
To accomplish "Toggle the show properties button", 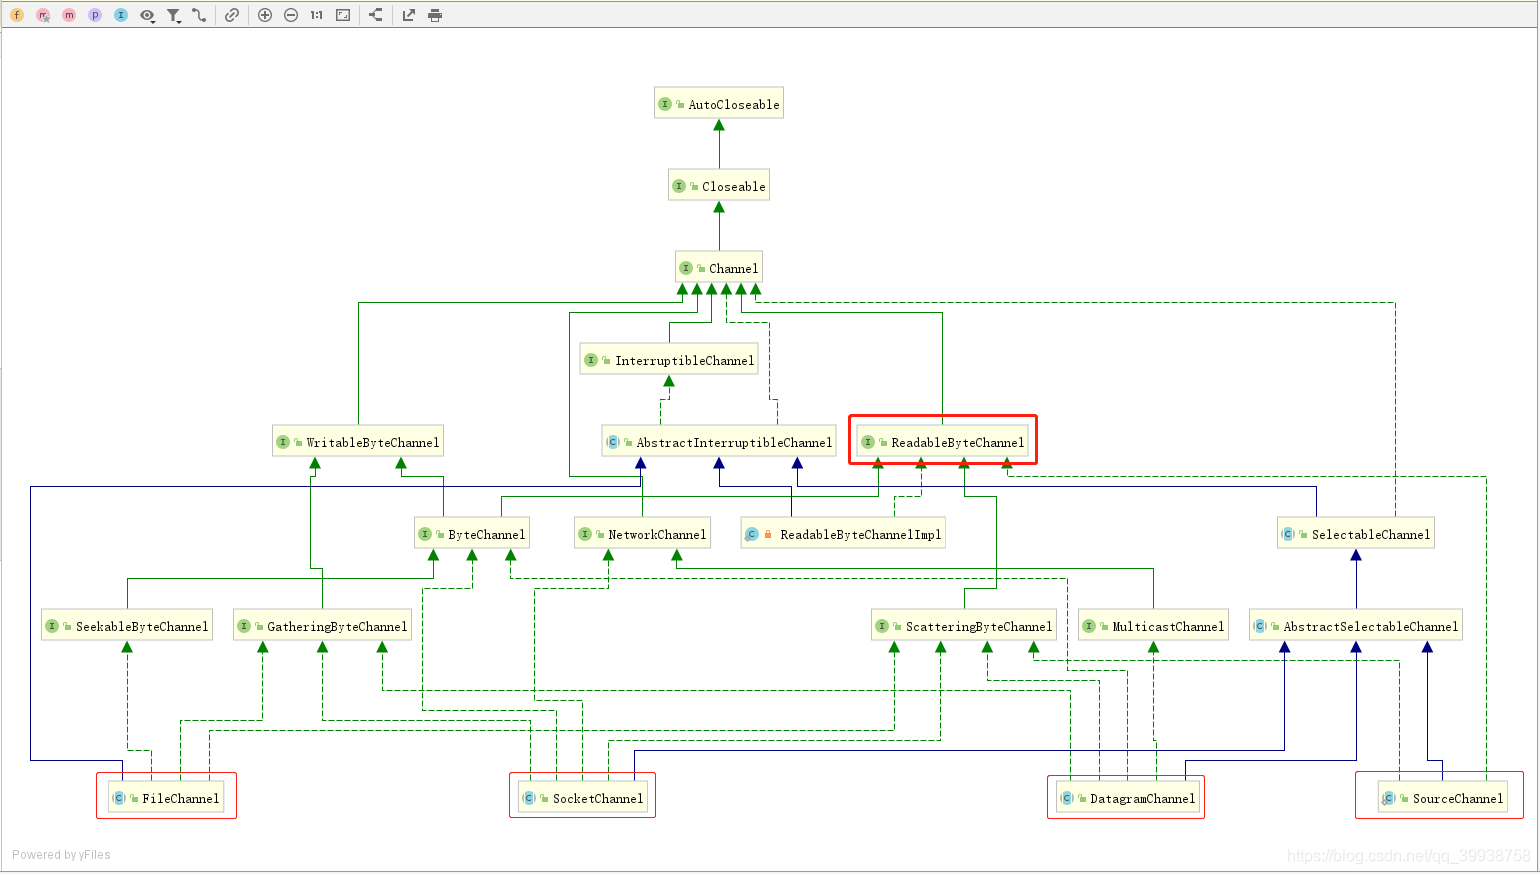I will [95, 15].
